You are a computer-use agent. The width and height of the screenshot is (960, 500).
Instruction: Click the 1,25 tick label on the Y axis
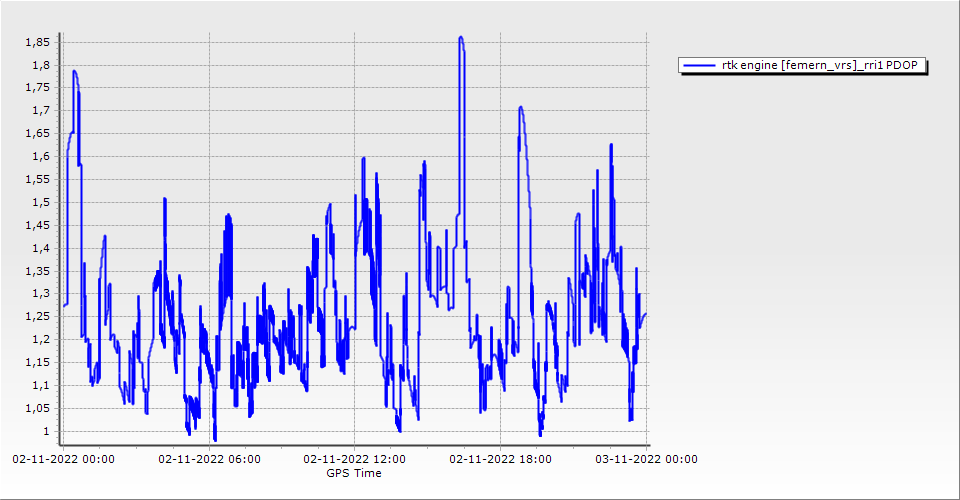(x=39, y=317)
